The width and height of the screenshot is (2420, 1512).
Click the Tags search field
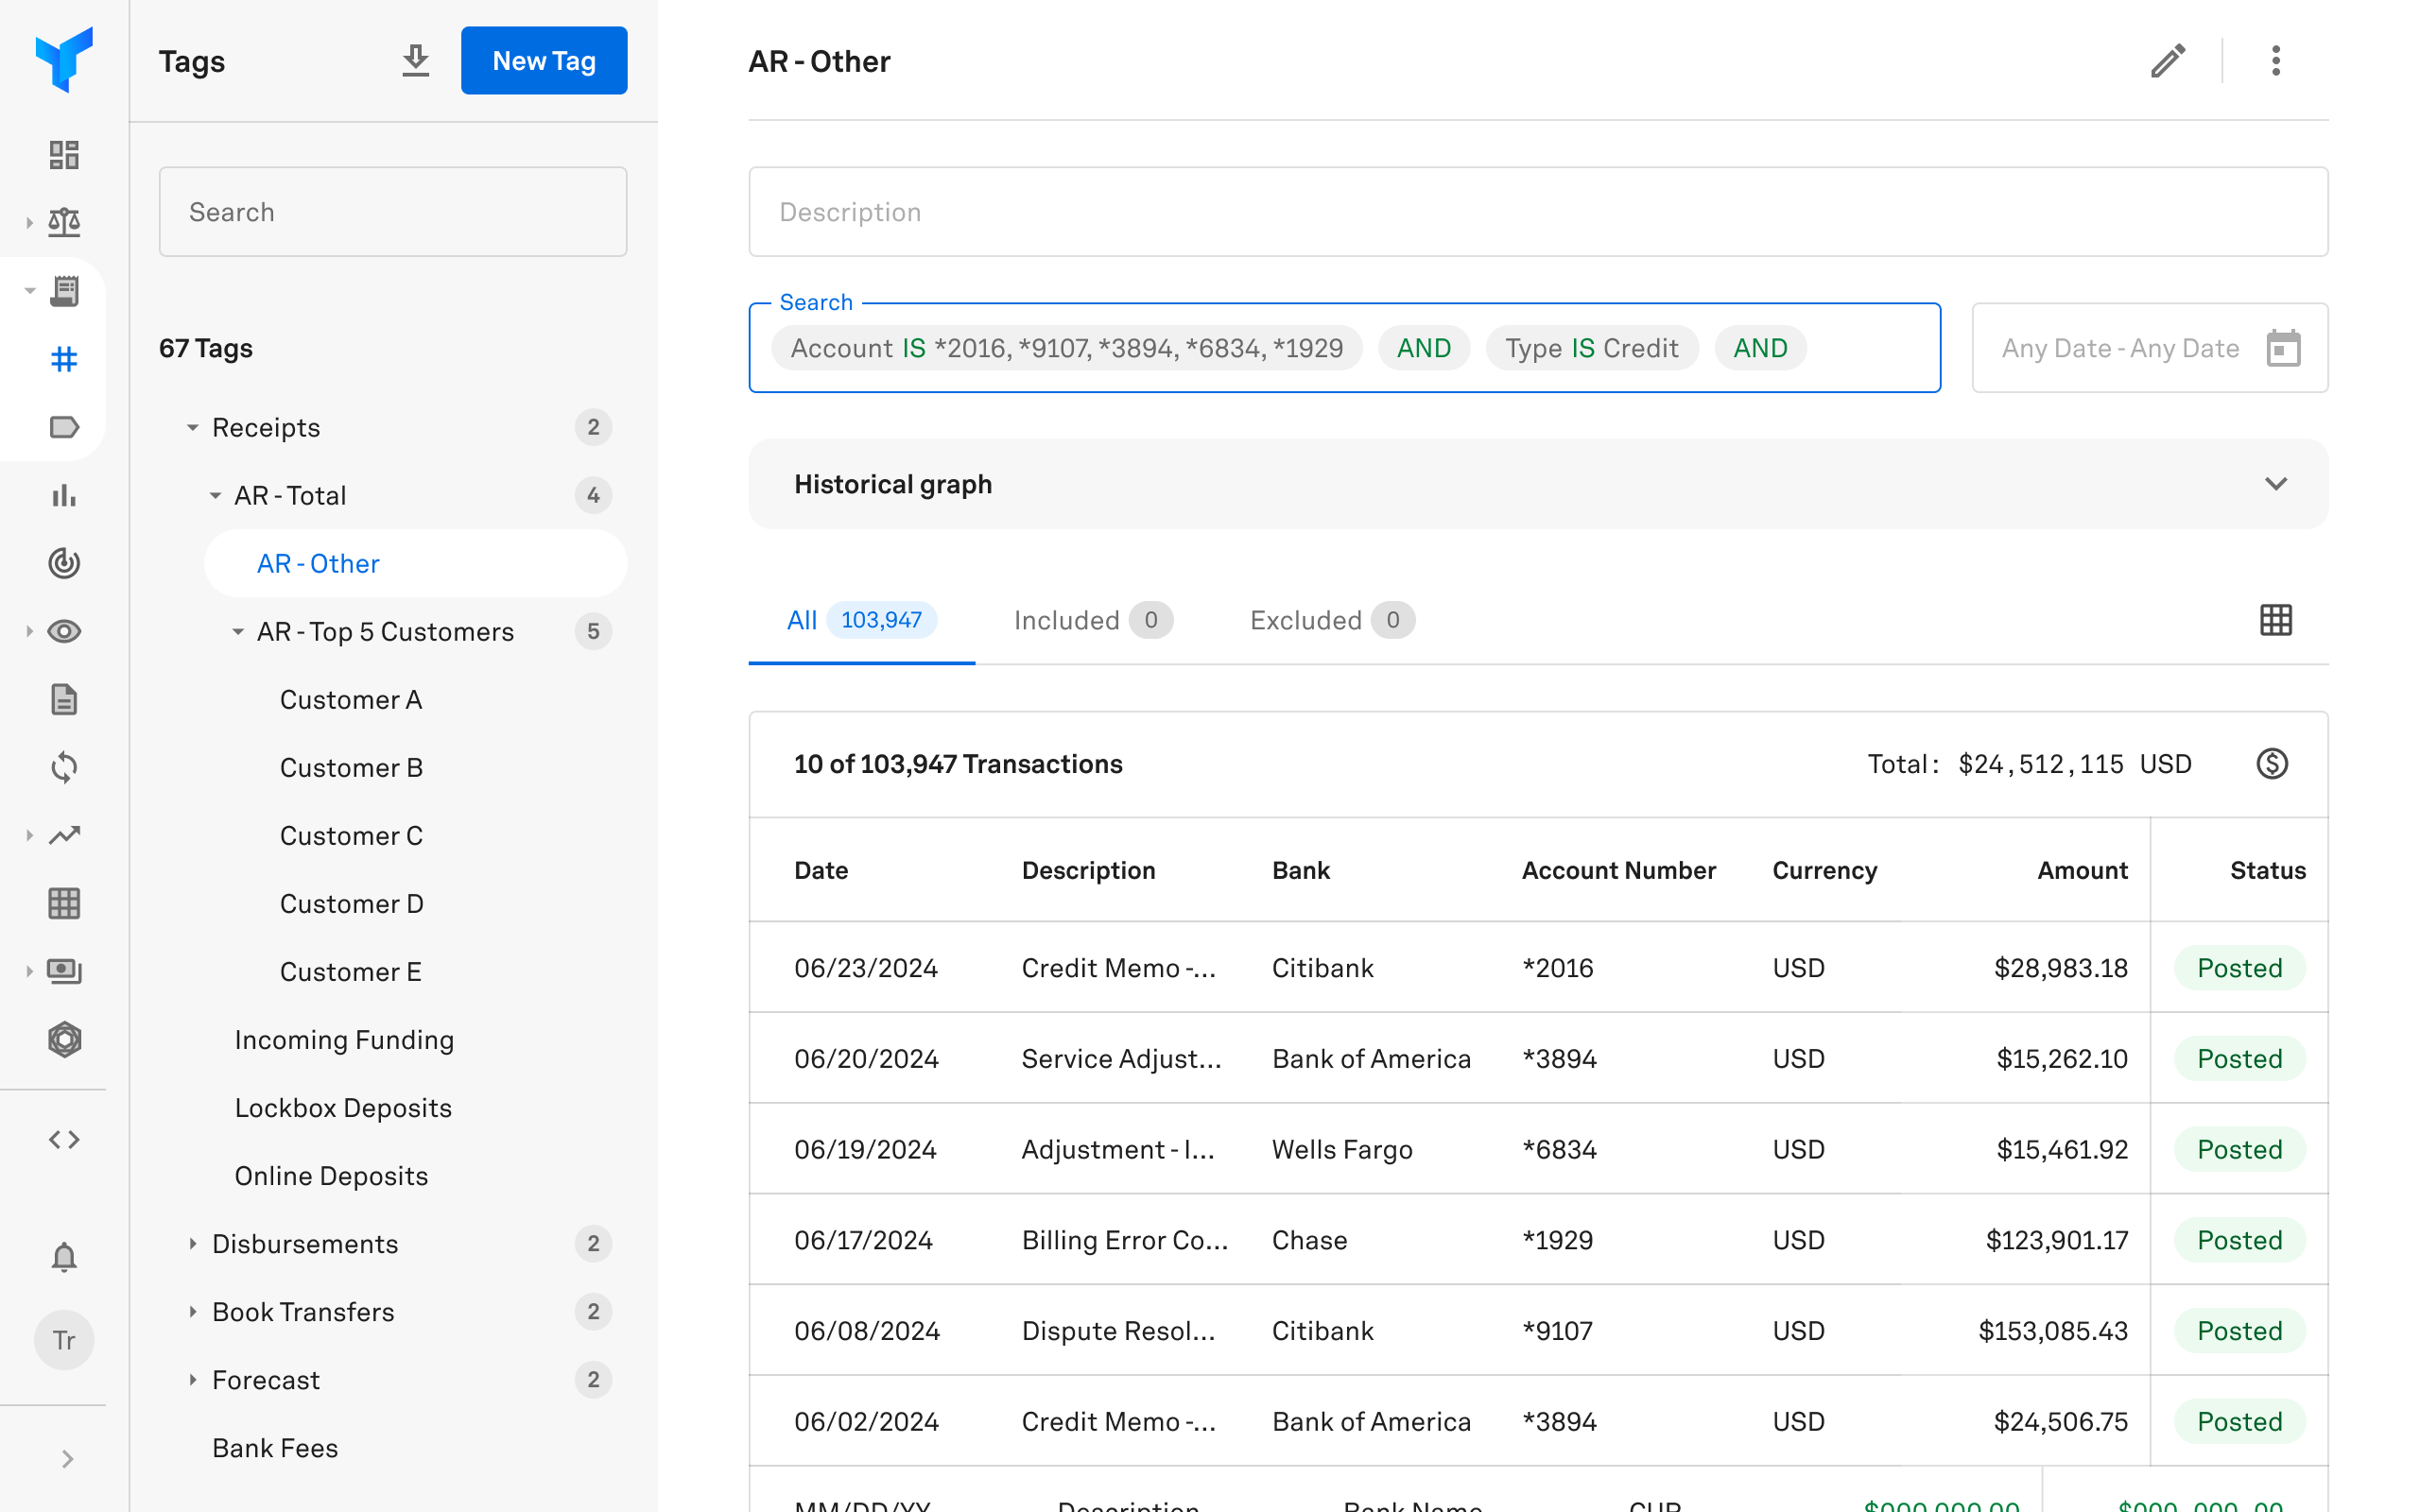(x=393, y=212)
